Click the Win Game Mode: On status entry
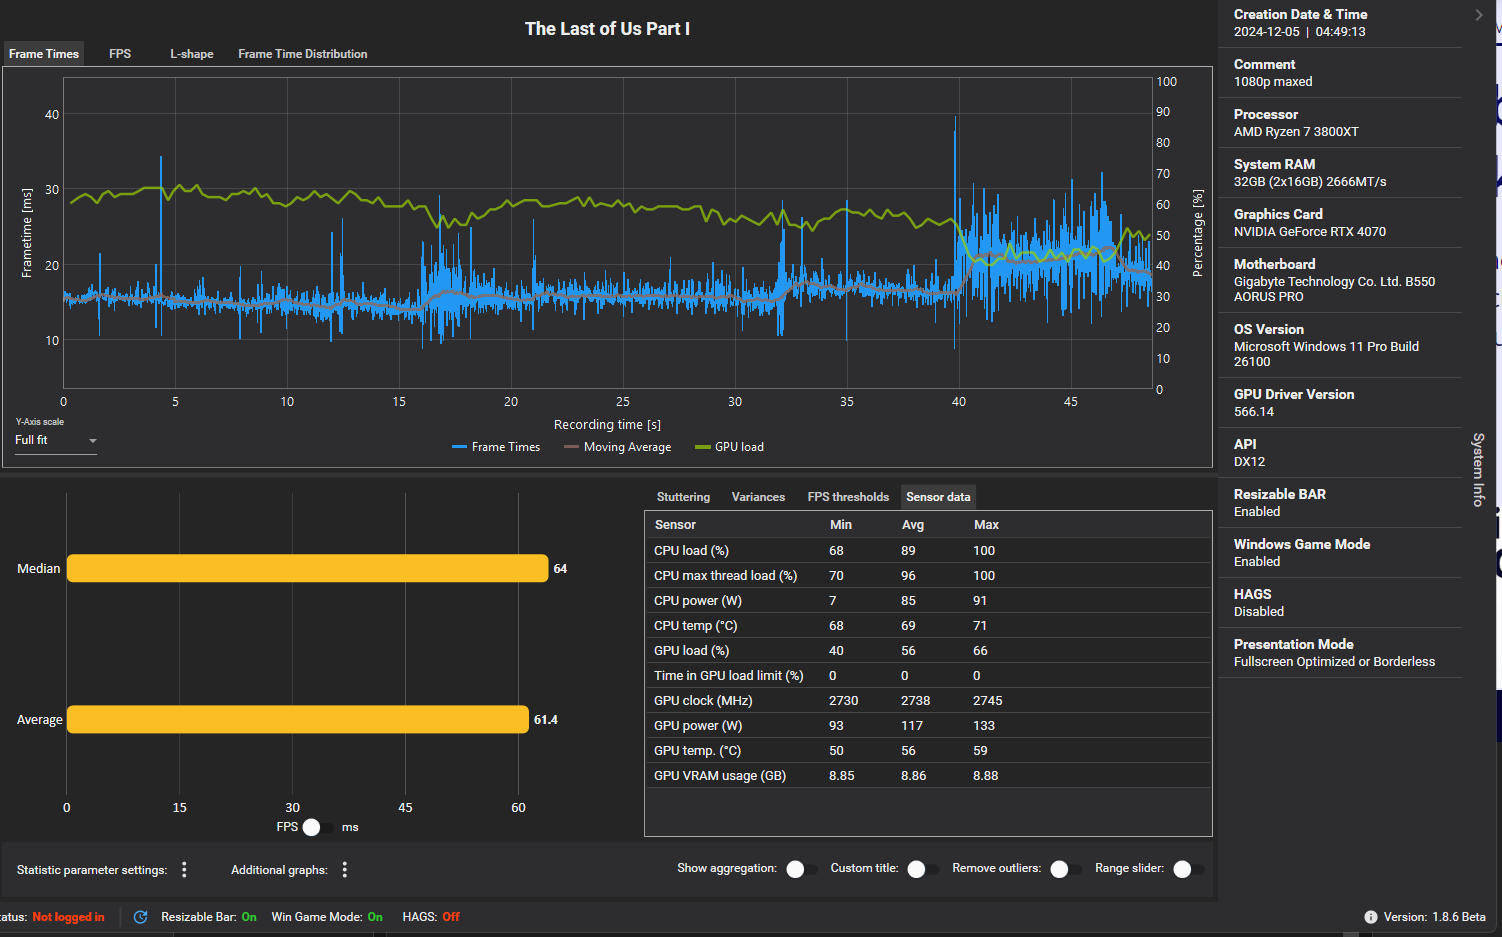 (x=327, y=917)
